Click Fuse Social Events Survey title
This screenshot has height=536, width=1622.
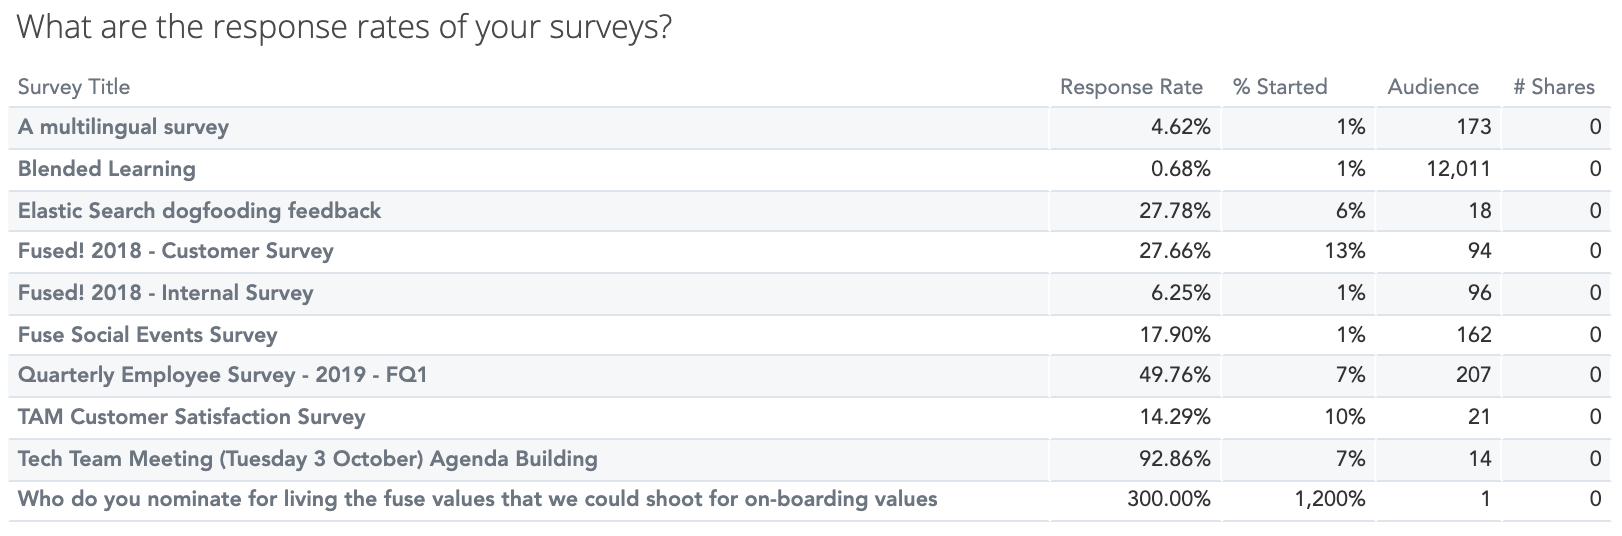(x=147, y=335)
